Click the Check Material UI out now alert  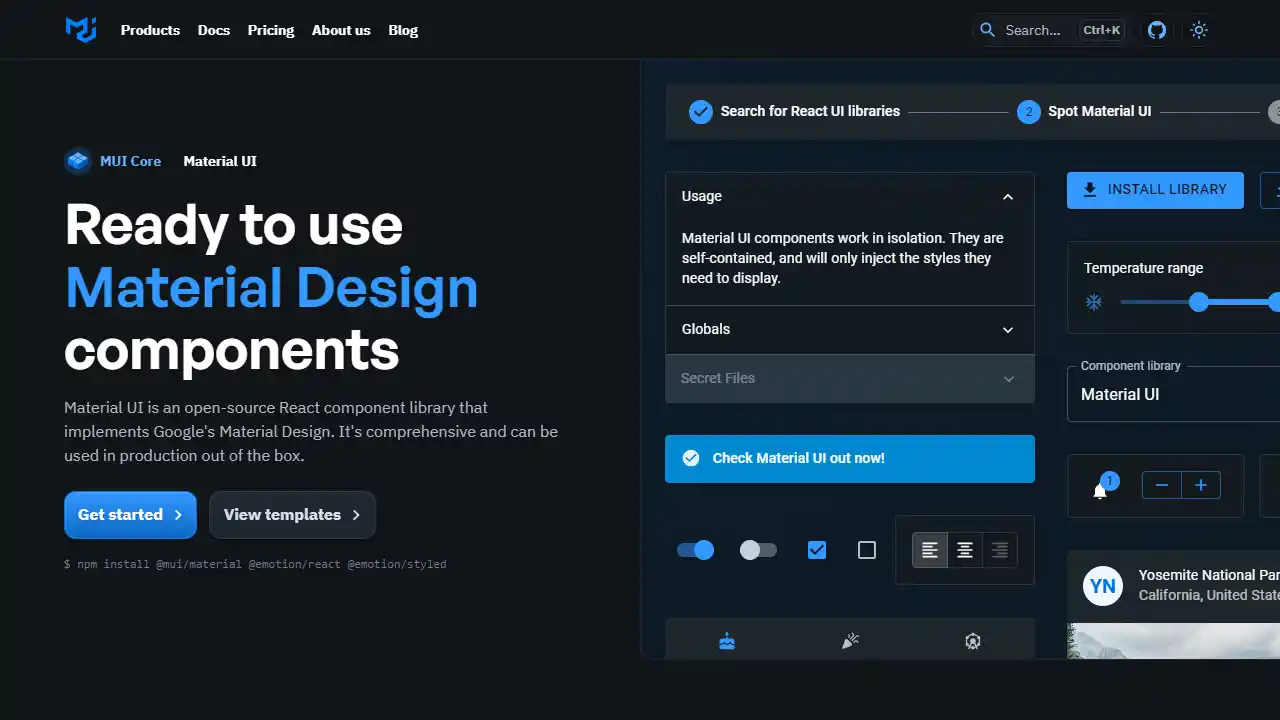[850, 459]
